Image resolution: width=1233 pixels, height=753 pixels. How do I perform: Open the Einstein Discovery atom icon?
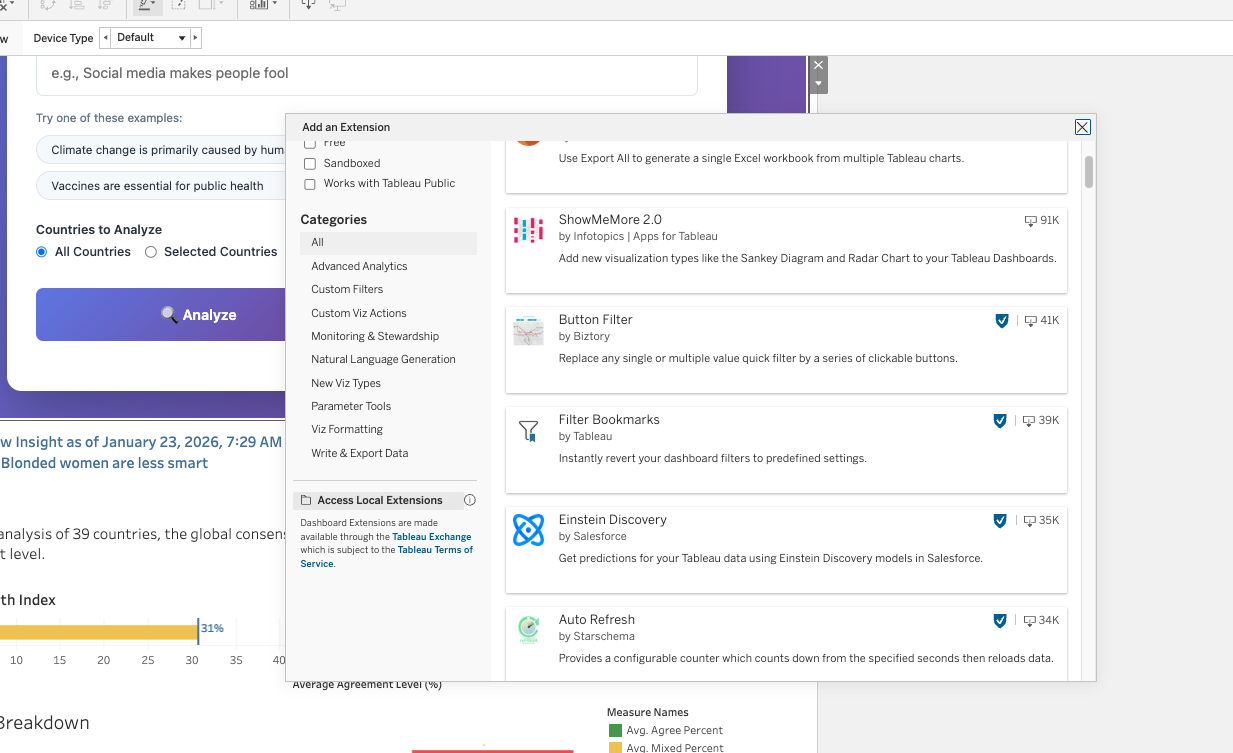[x=528, y=530]
